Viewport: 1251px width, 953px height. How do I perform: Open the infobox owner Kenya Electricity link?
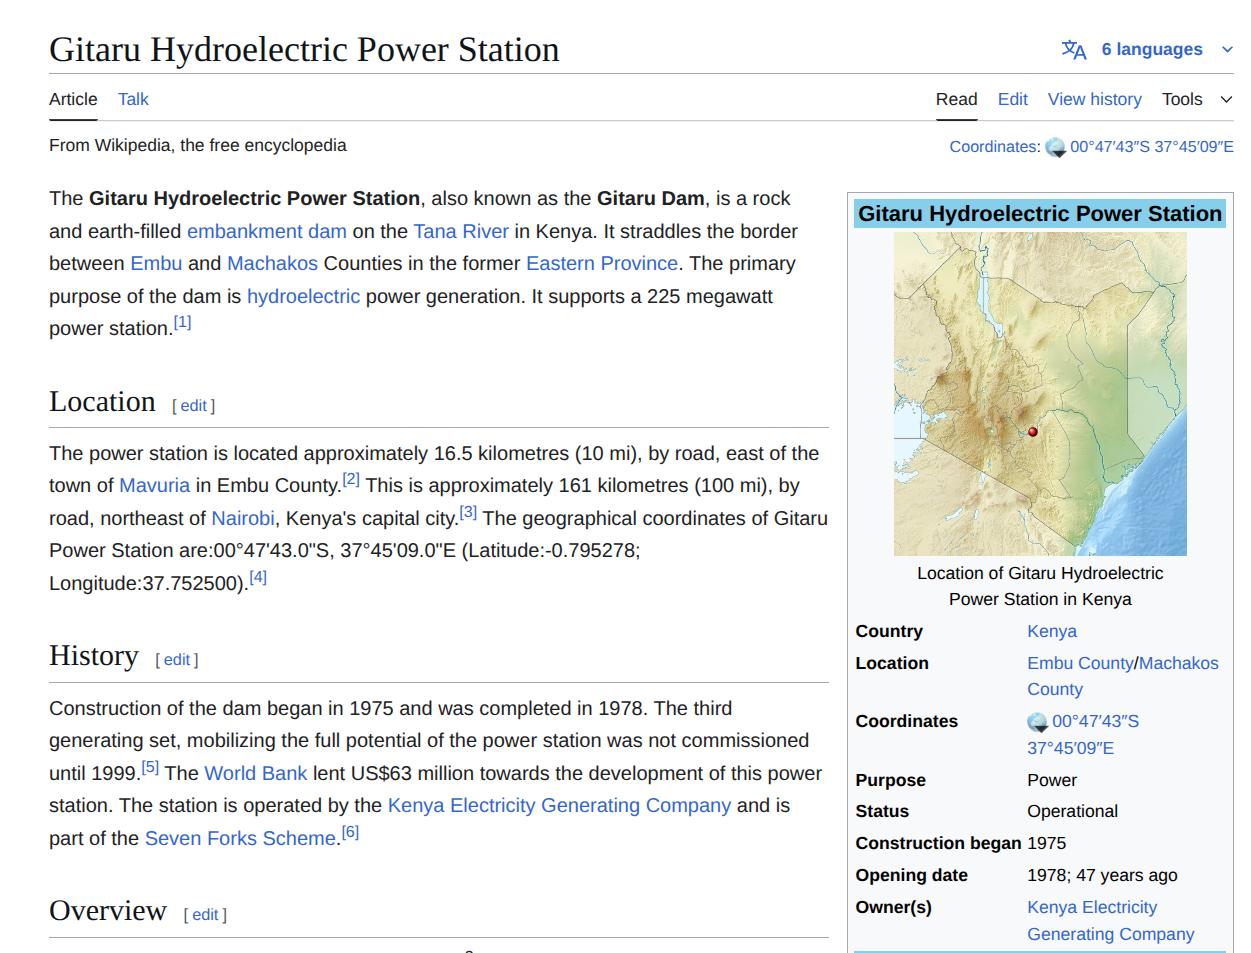[x=1110, y=920]
